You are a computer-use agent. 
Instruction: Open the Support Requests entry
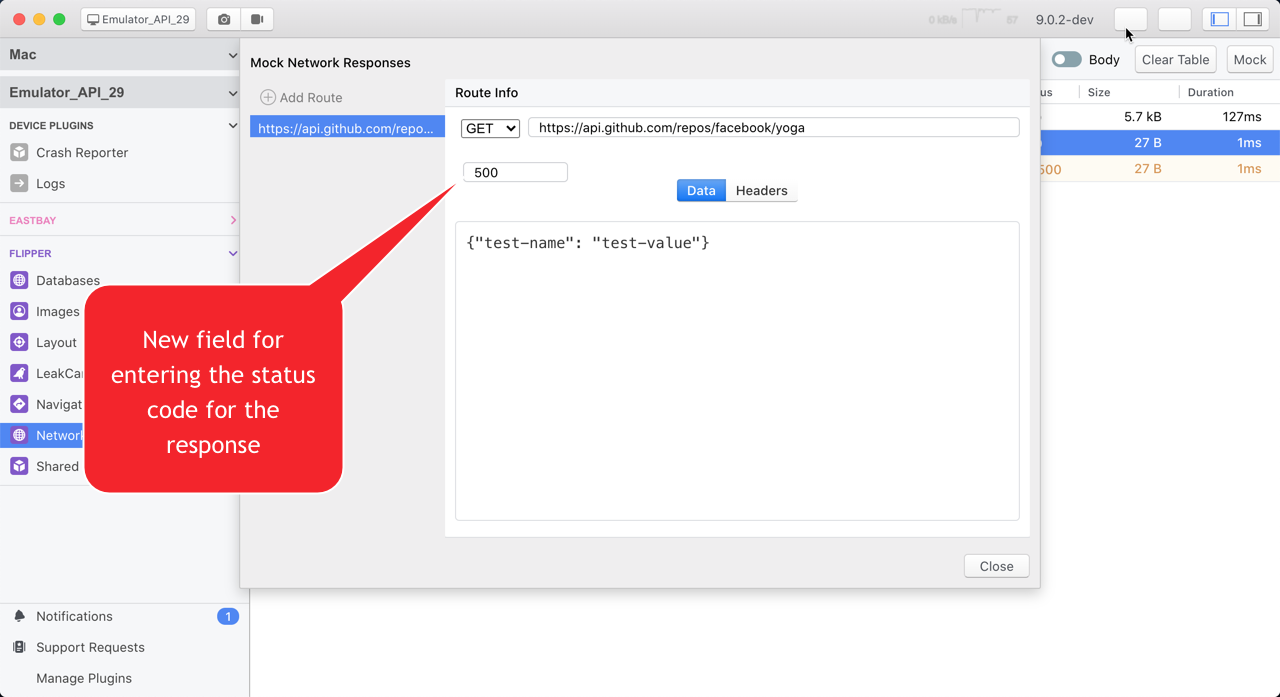pos(90,647)
